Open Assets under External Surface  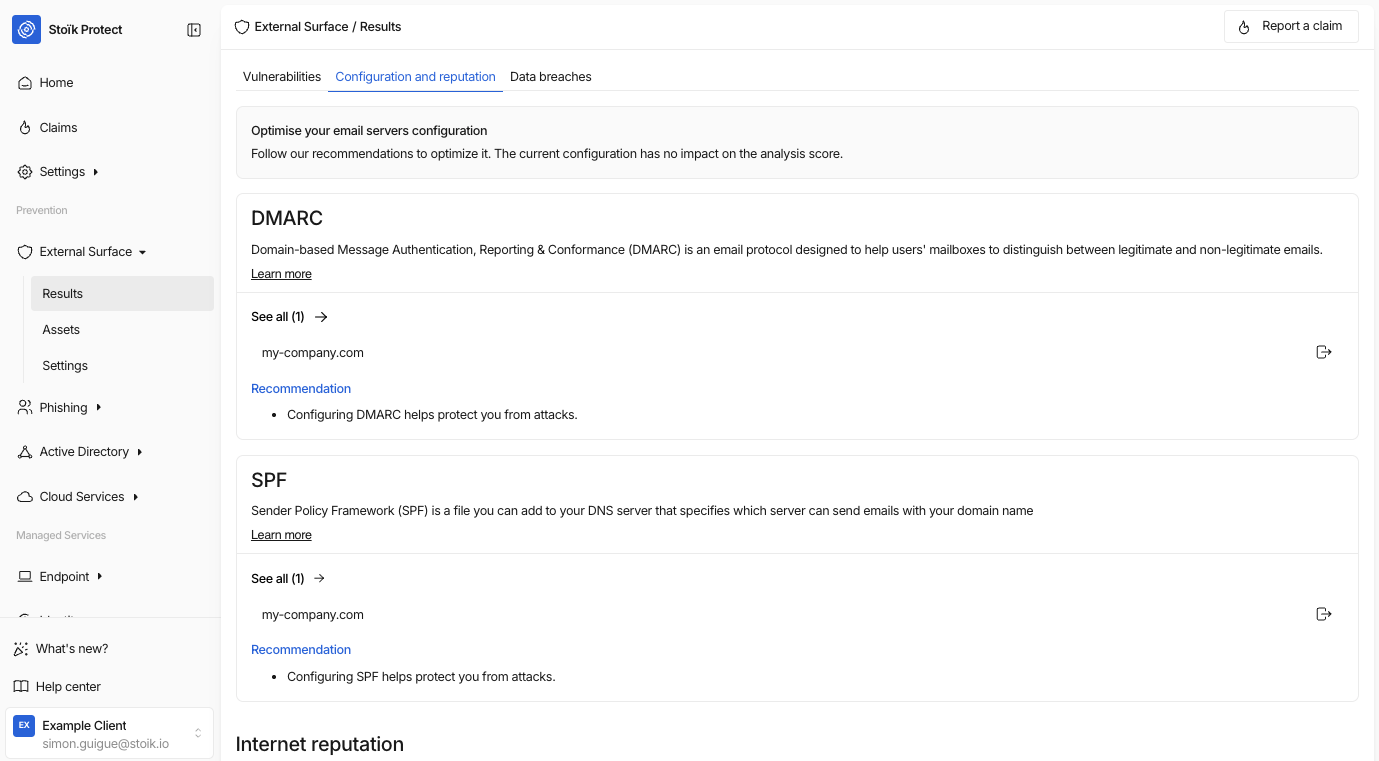tap(61, 330)
